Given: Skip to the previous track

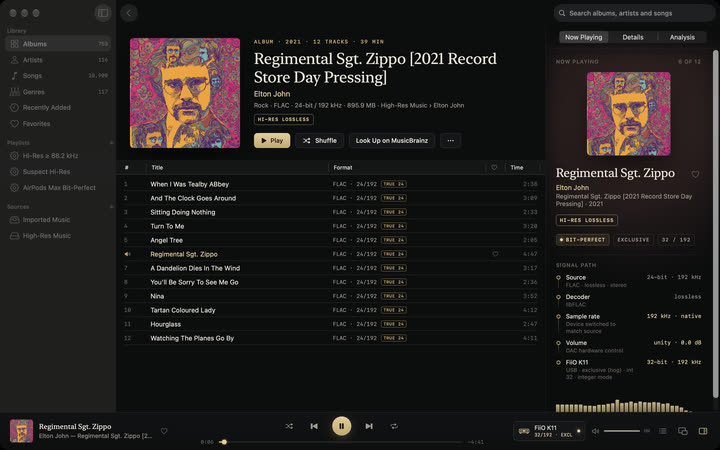Looking at the screenshot, I should point(314,426).
